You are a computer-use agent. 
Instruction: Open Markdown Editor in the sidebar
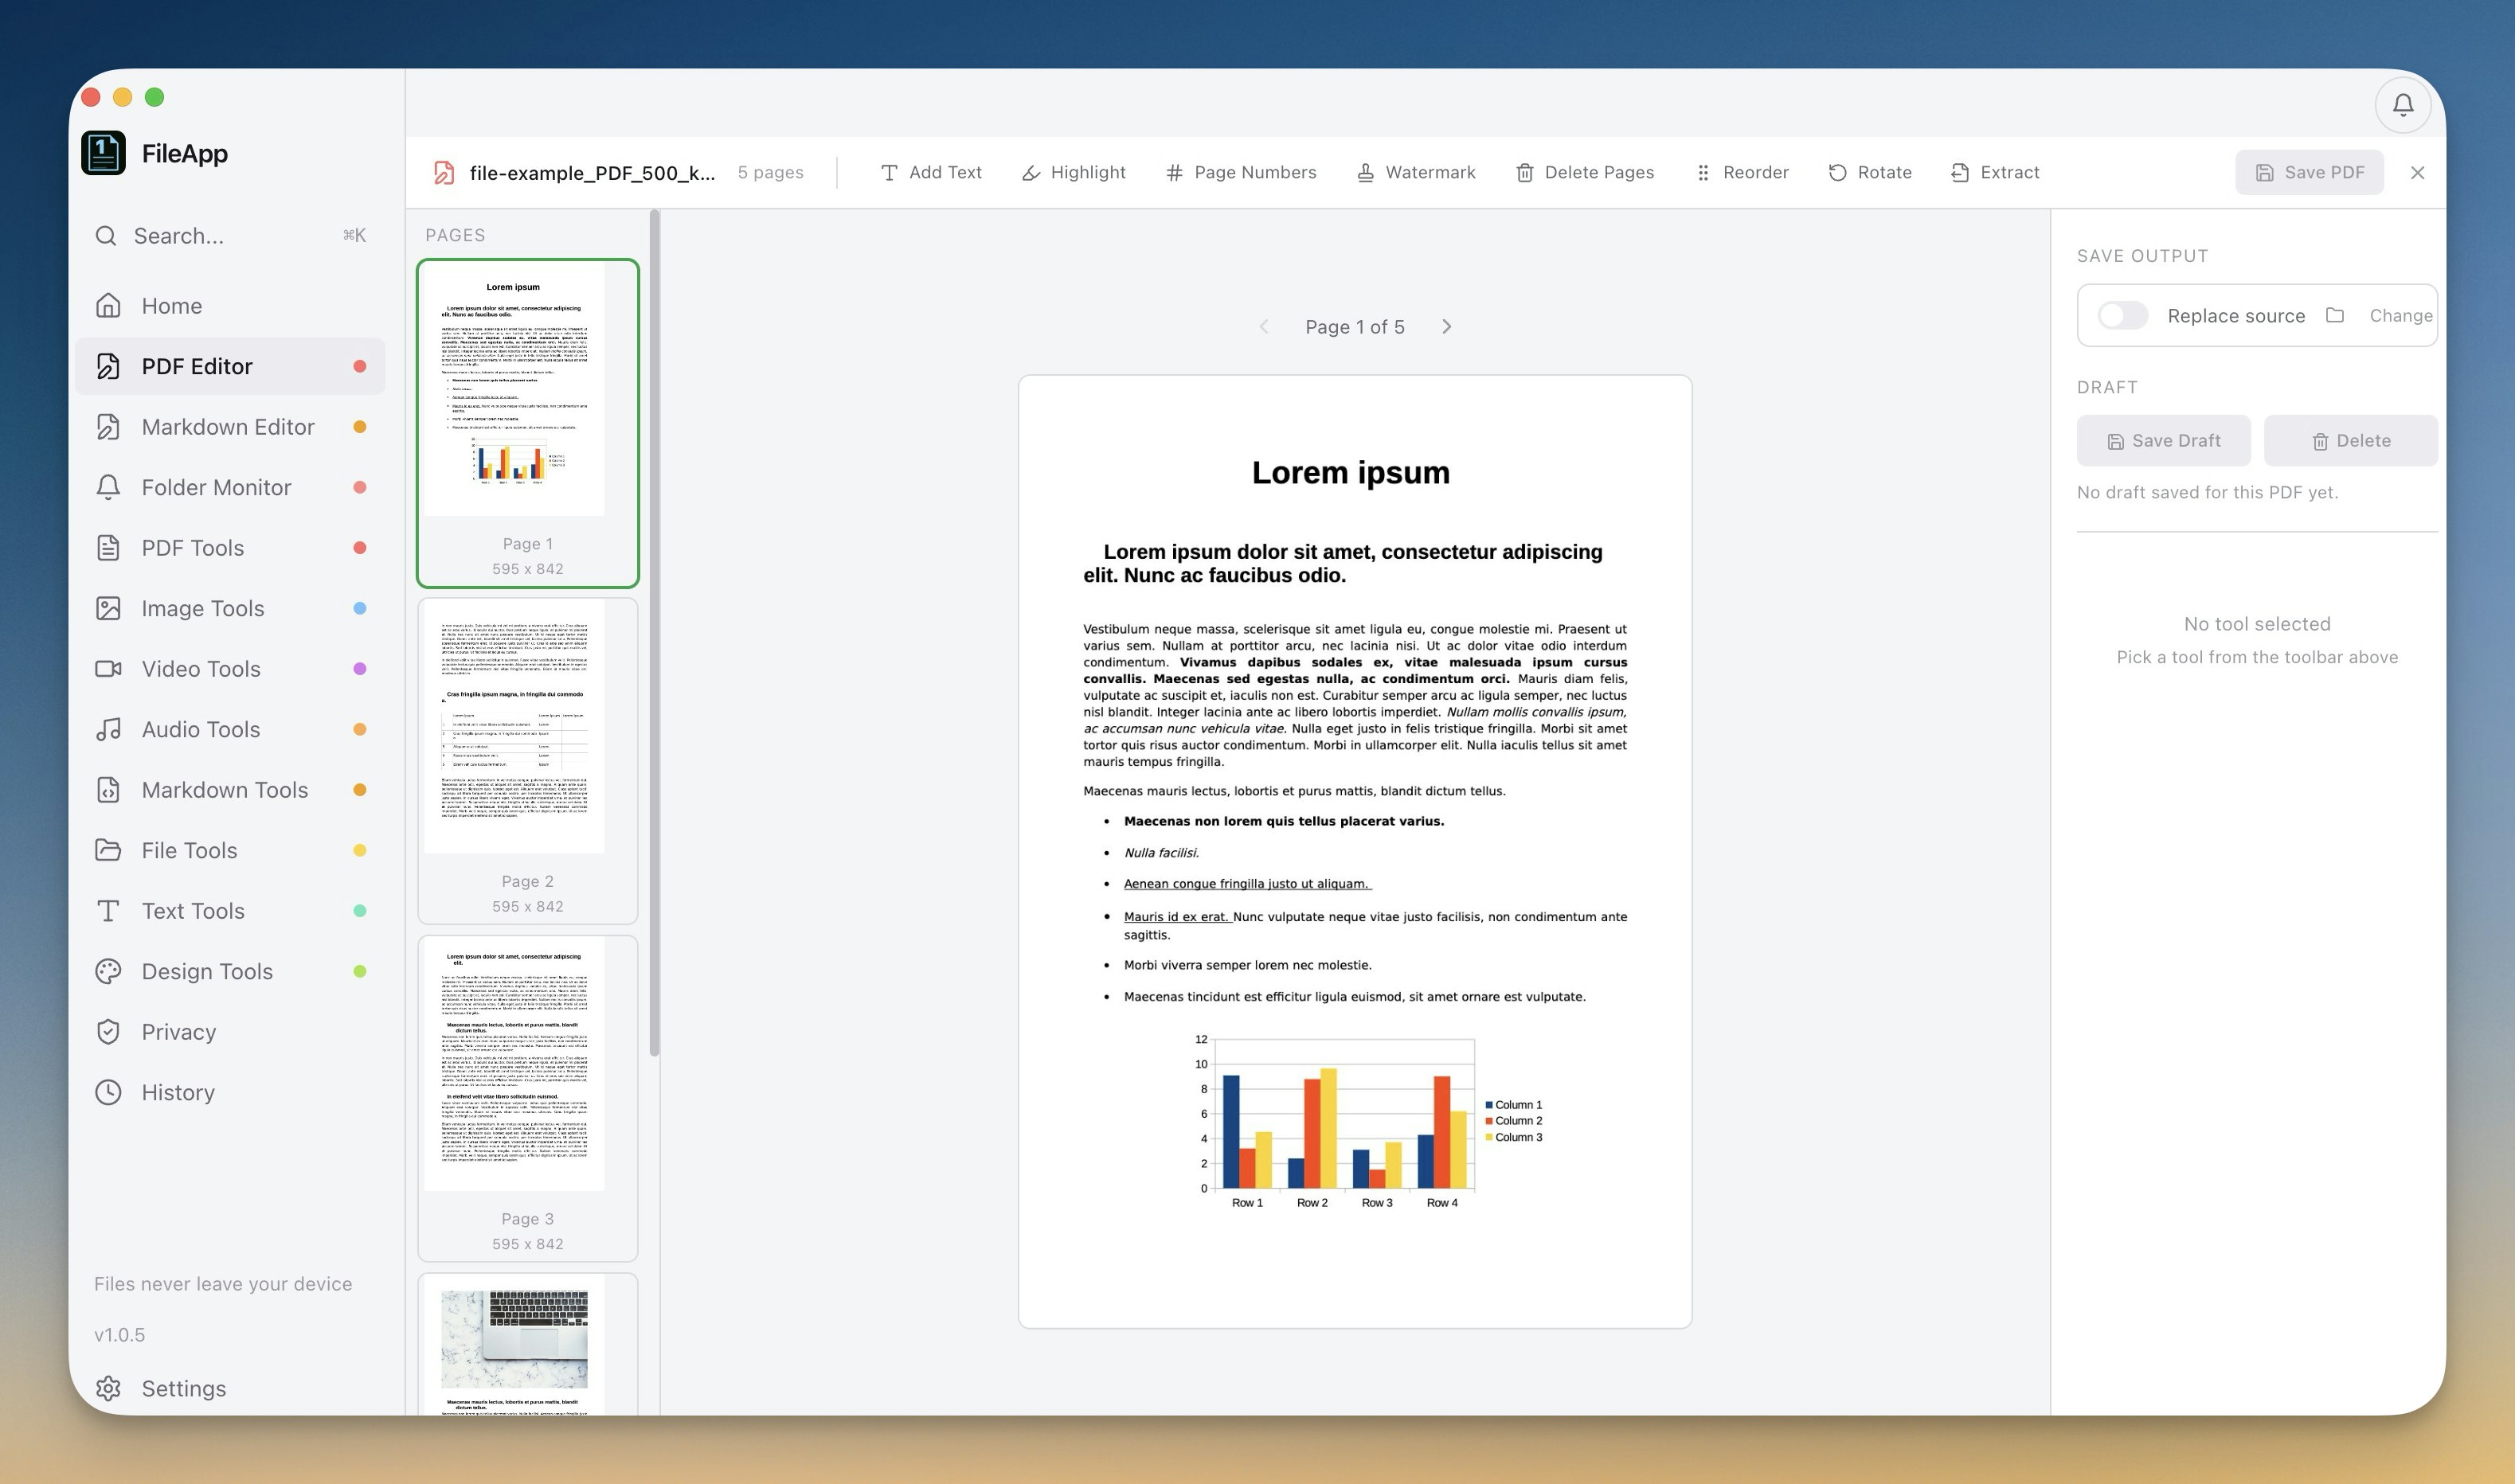(228, 427)
